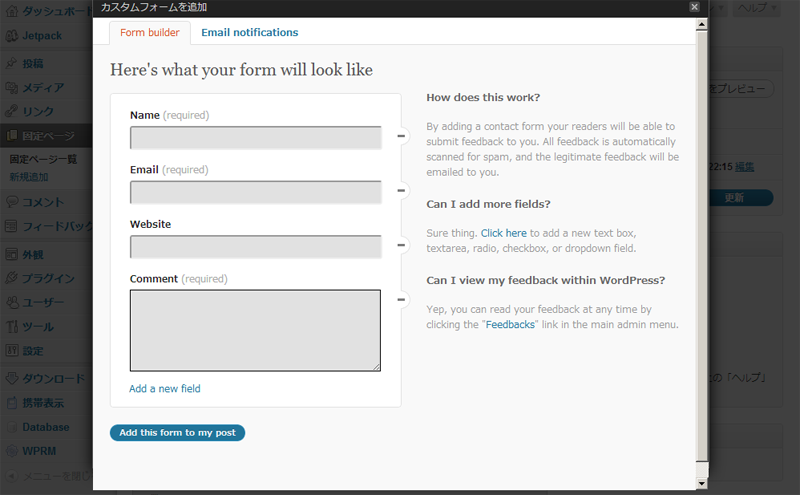Click the Name field label

click(x=145, y=115)
